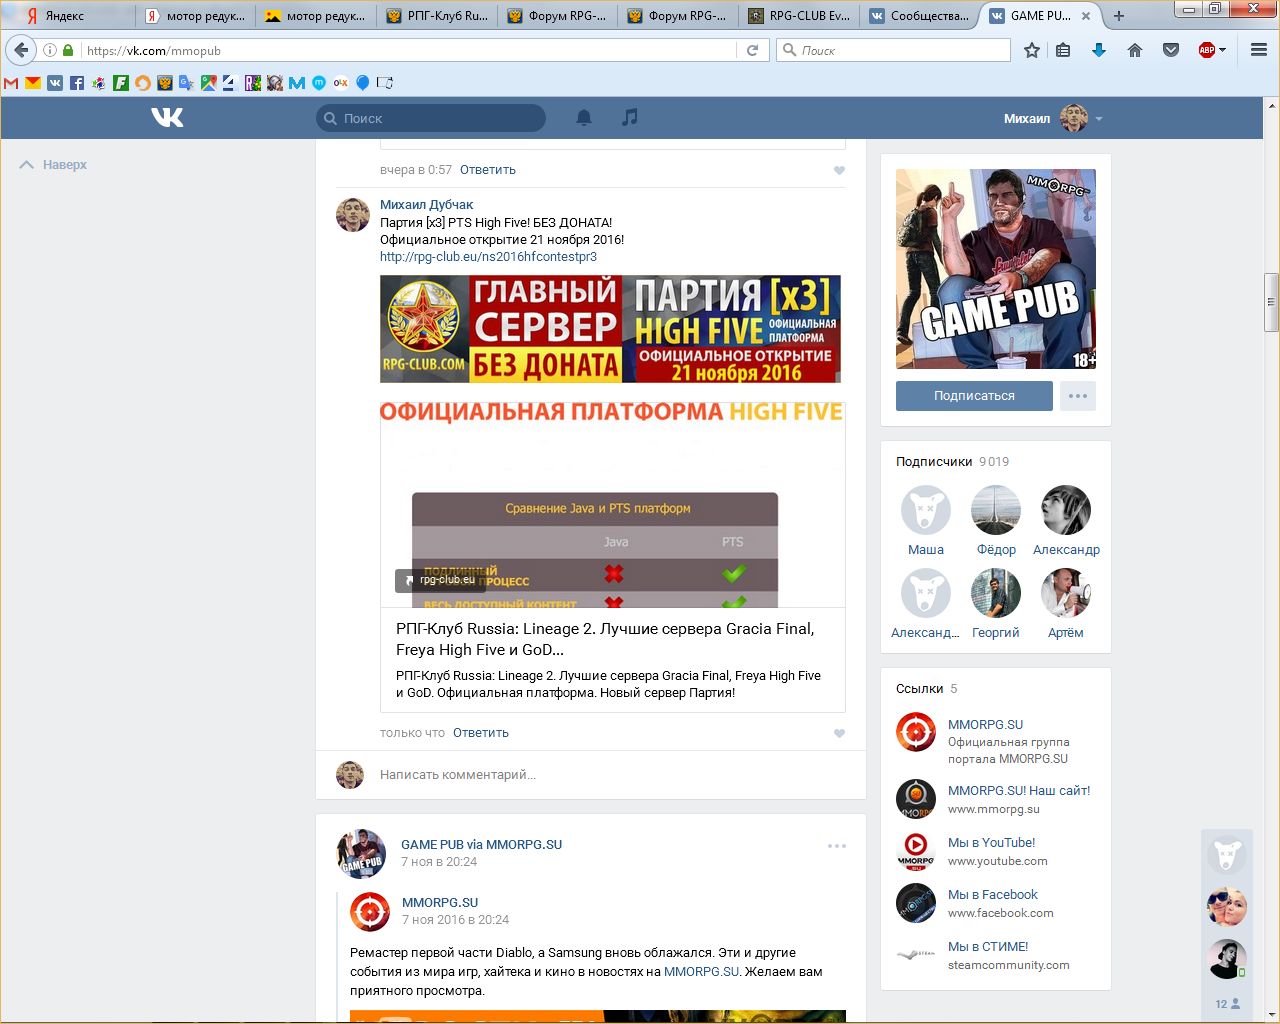The image size is (1280, 1024).
Task: Open the Google Maps bookmark icon
Action: [209, 83]
